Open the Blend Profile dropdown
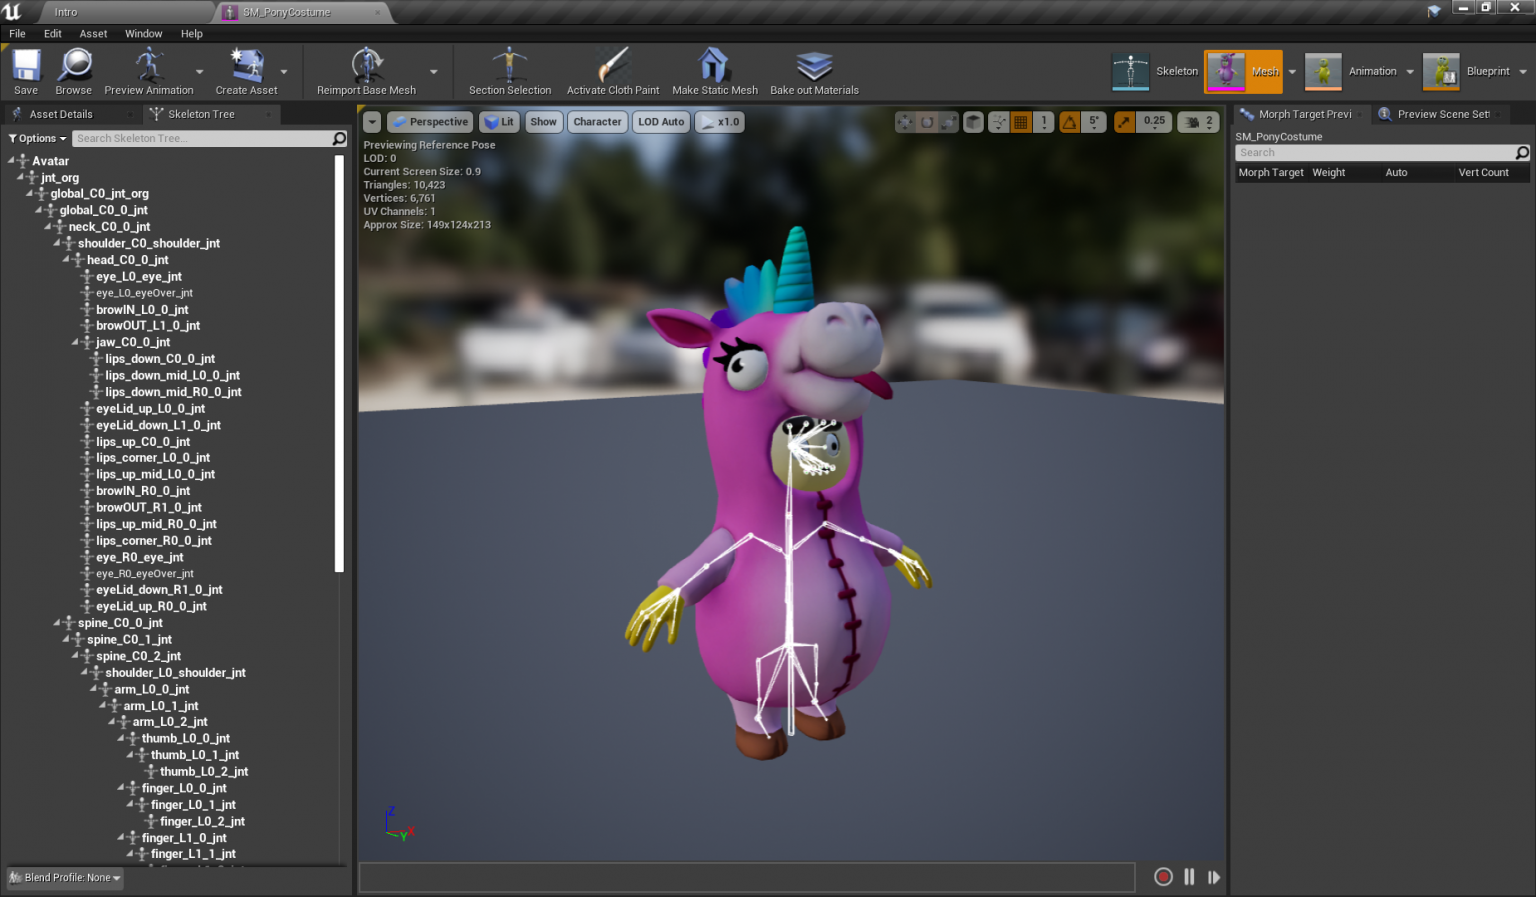 click(65, 878)
